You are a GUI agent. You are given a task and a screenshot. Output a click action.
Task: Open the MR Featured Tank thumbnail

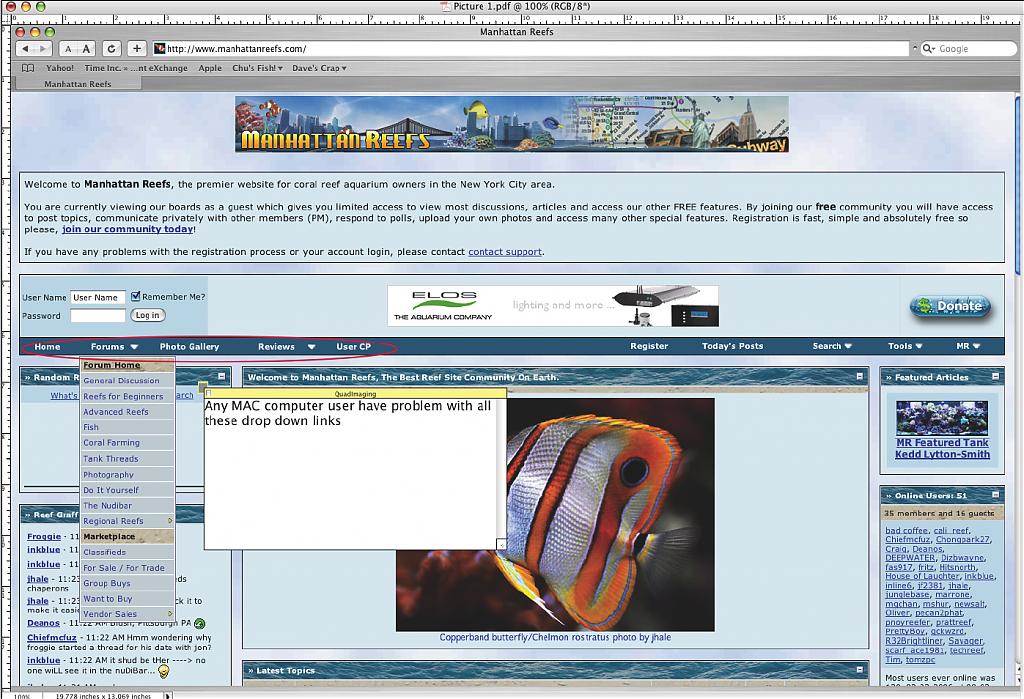point(941,418)
